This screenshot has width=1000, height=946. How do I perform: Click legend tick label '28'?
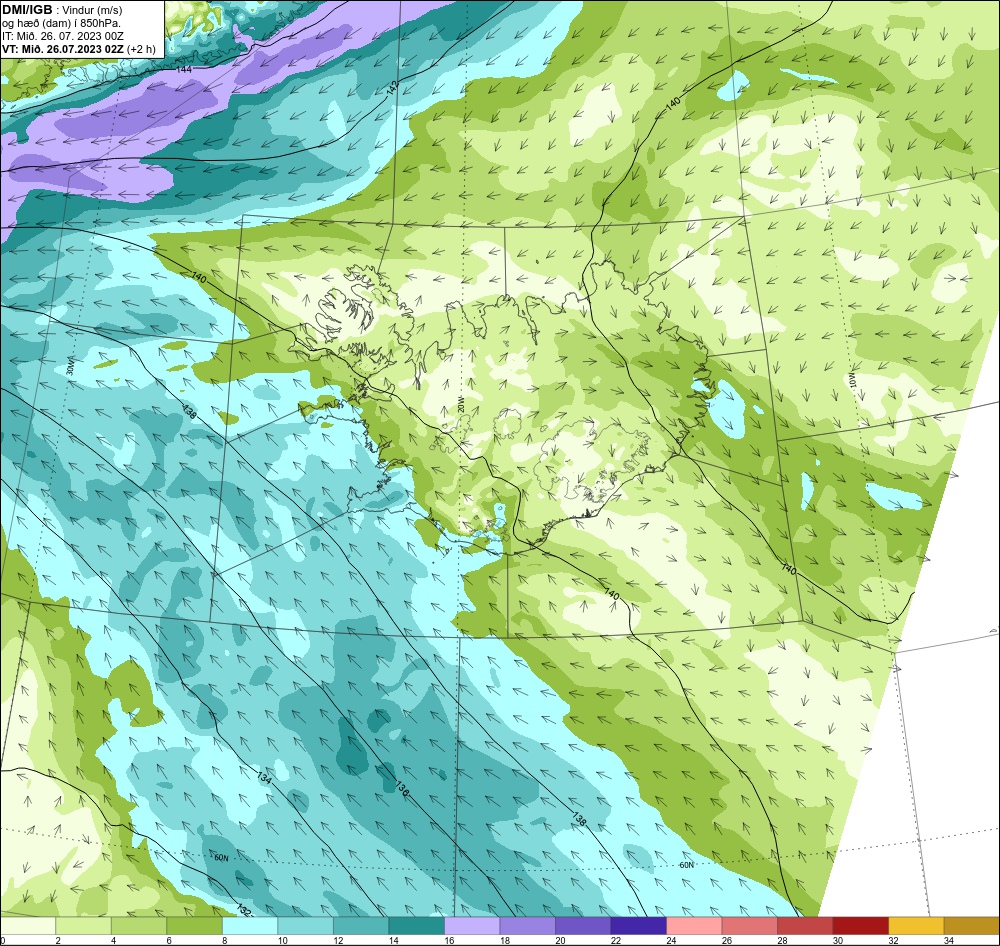pyautogui.click(x=782, y=940)
